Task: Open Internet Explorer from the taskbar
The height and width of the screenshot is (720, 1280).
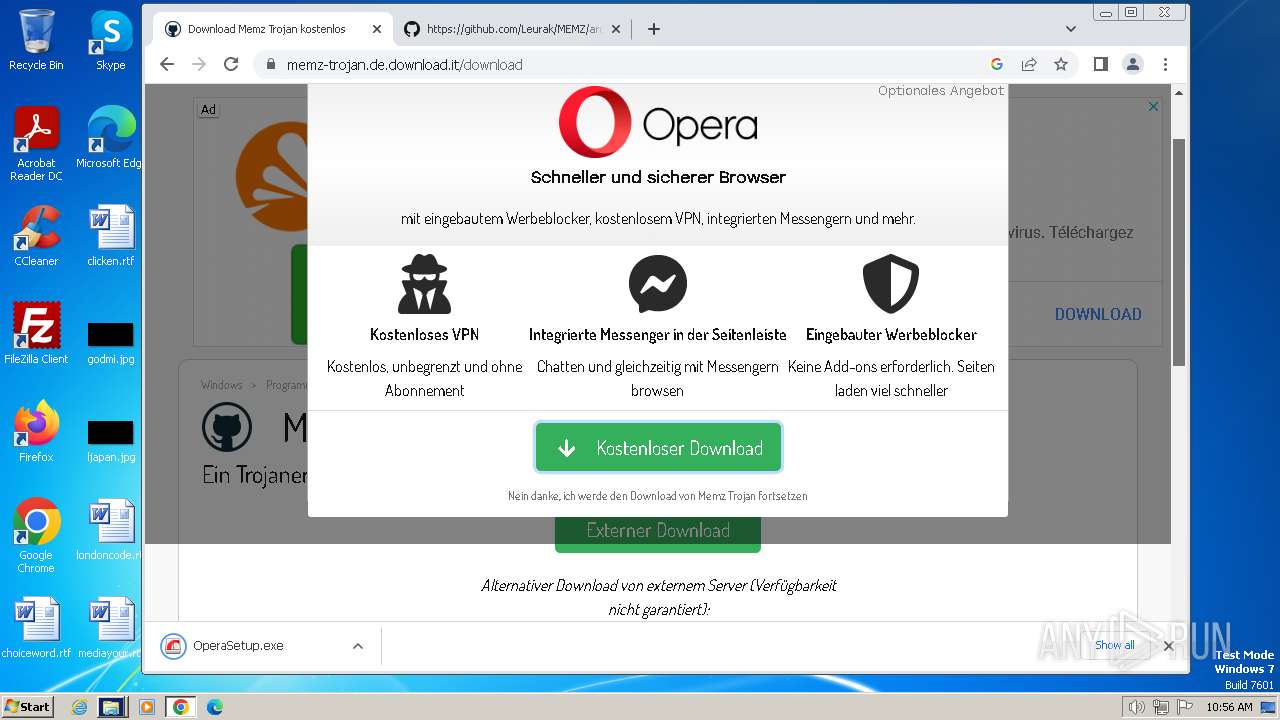Action: pyautogui.click(x=80, y=707)
